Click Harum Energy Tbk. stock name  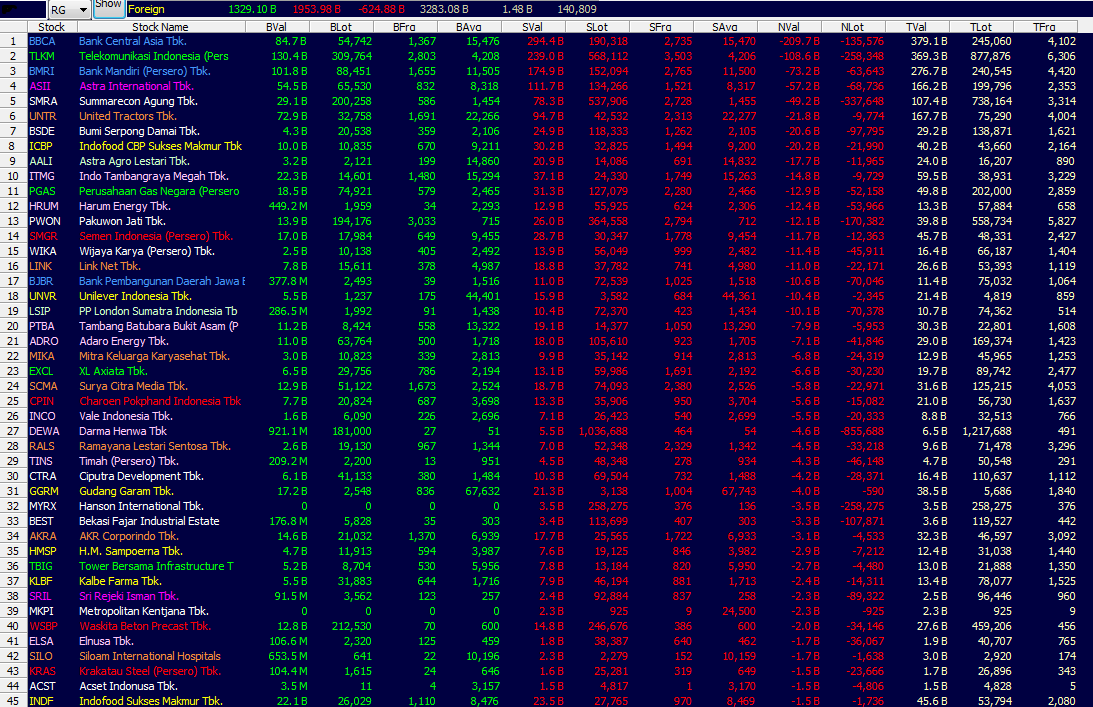pos(125,206)
